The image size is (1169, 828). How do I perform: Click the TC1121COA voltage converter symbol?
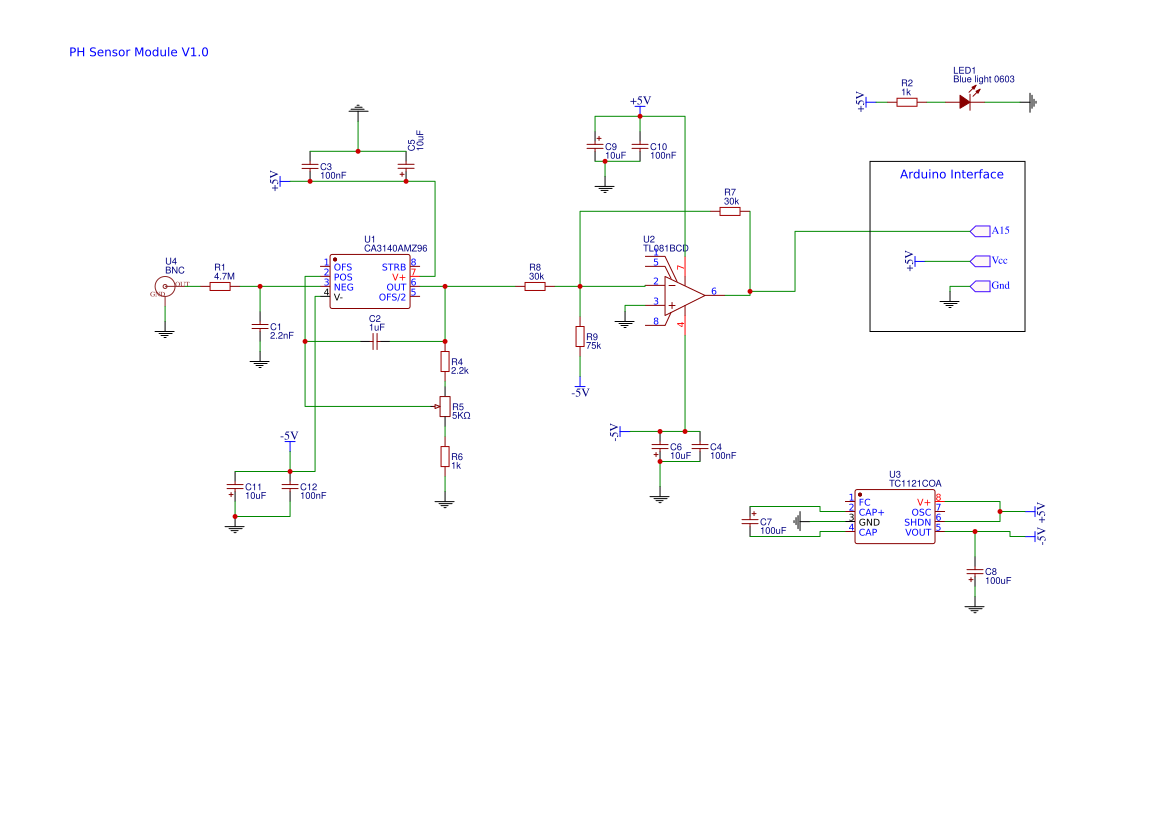coord(895,517)
